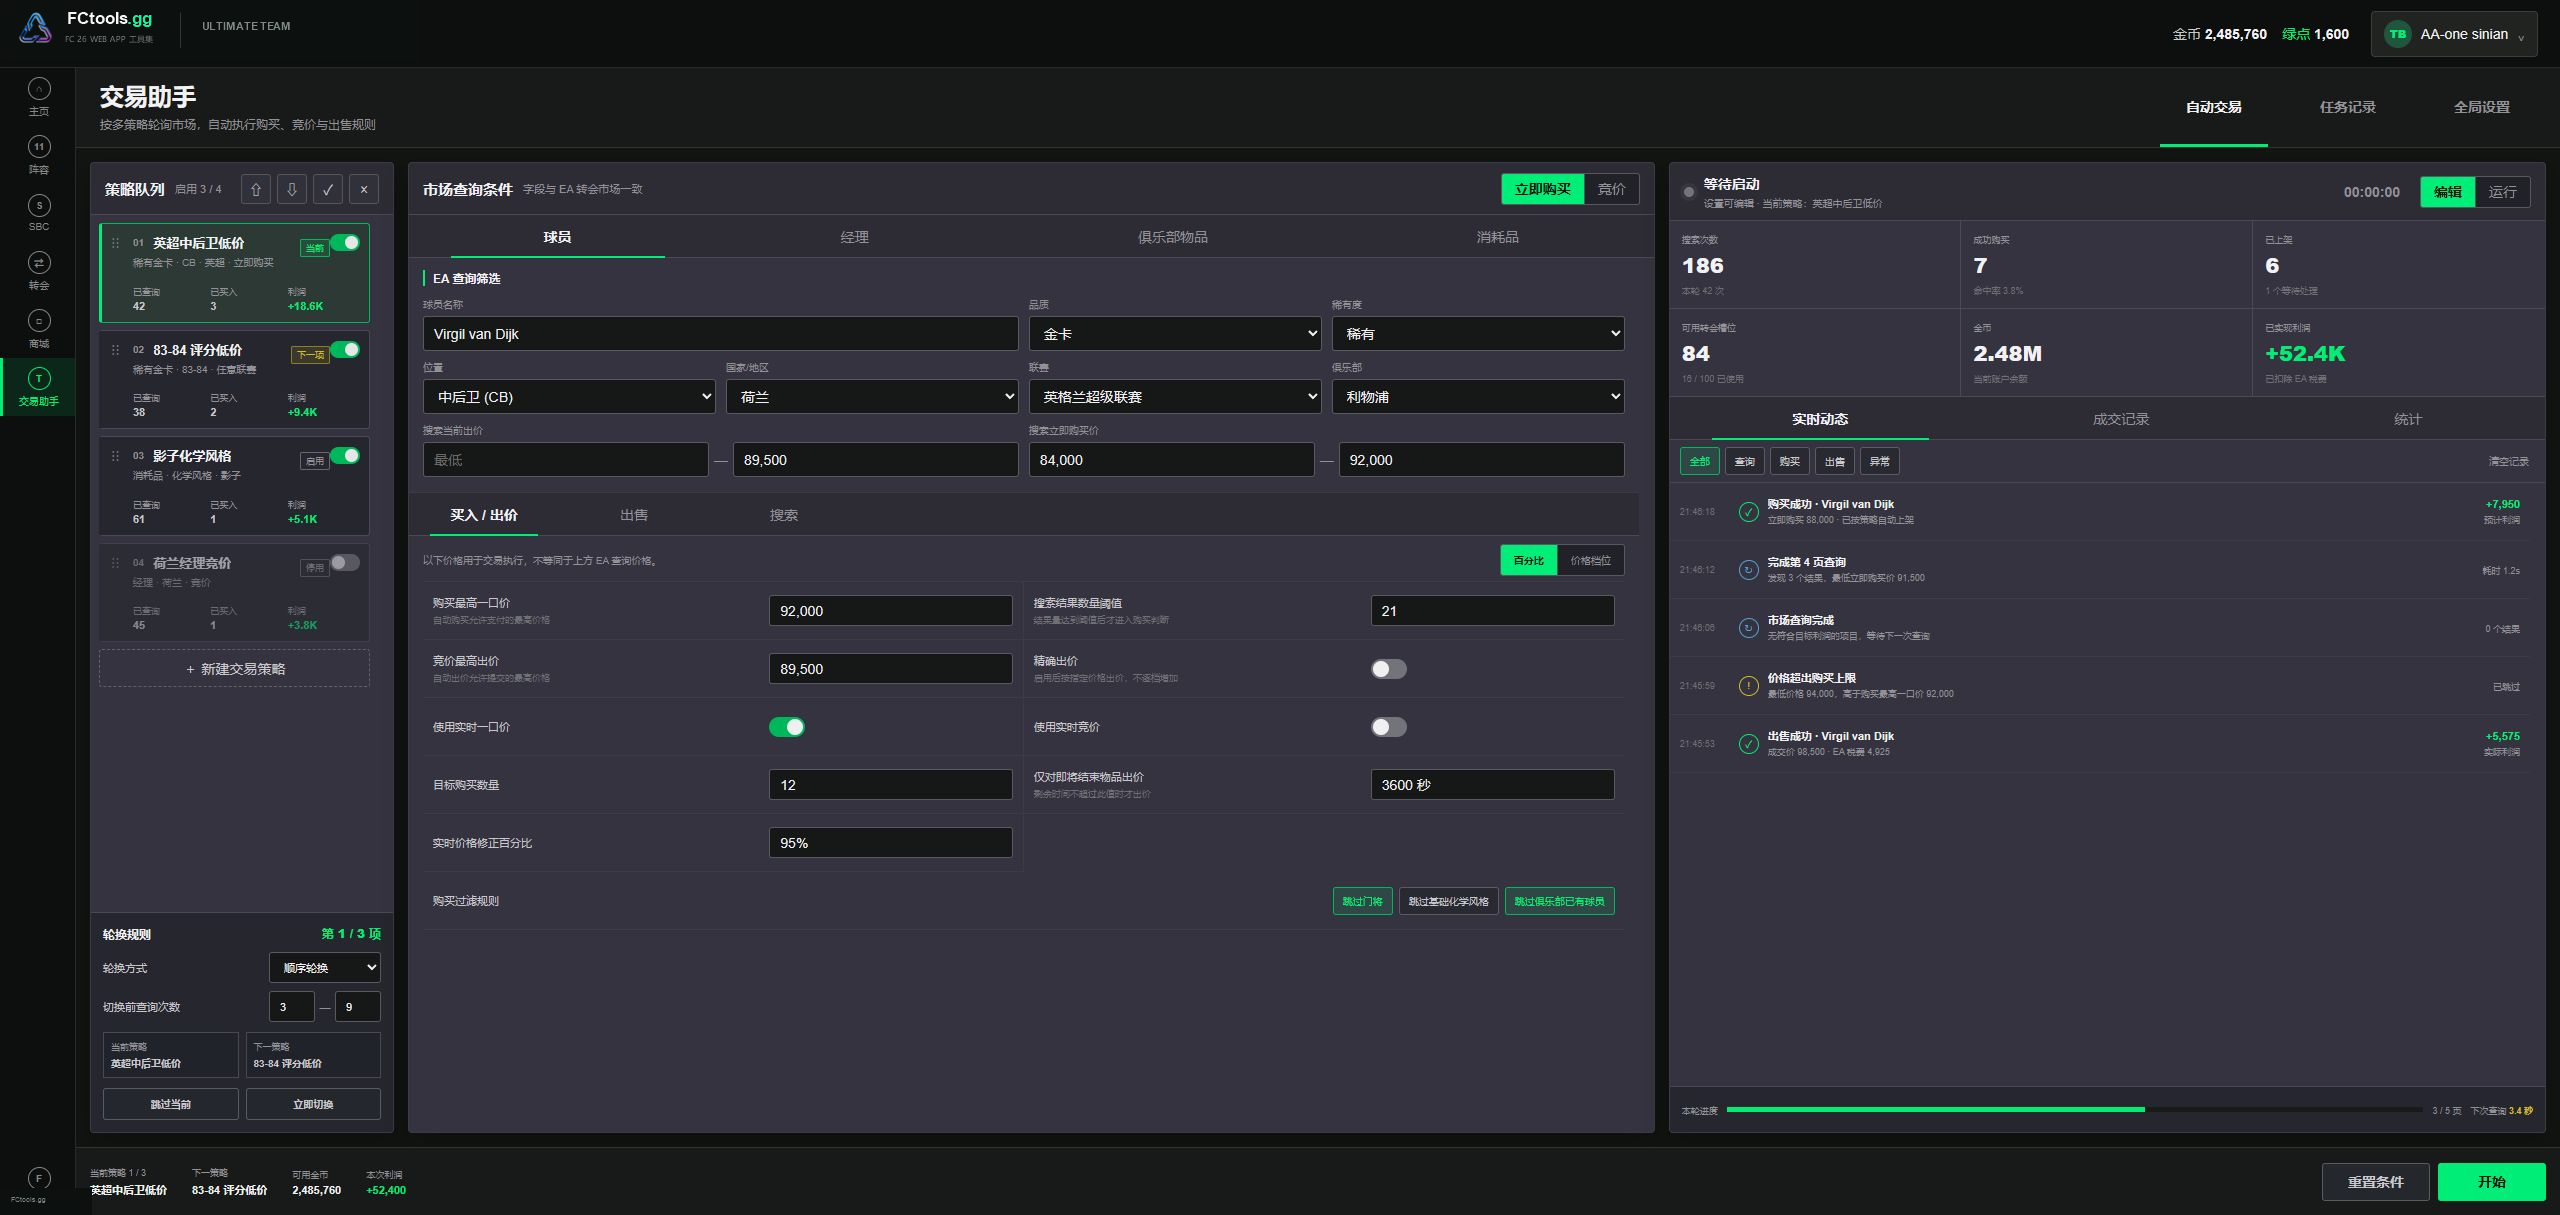Open the 阵容 squad sidebar icon
Viewport: 2560px width, 1215px height.
click(x=38, y=147)
